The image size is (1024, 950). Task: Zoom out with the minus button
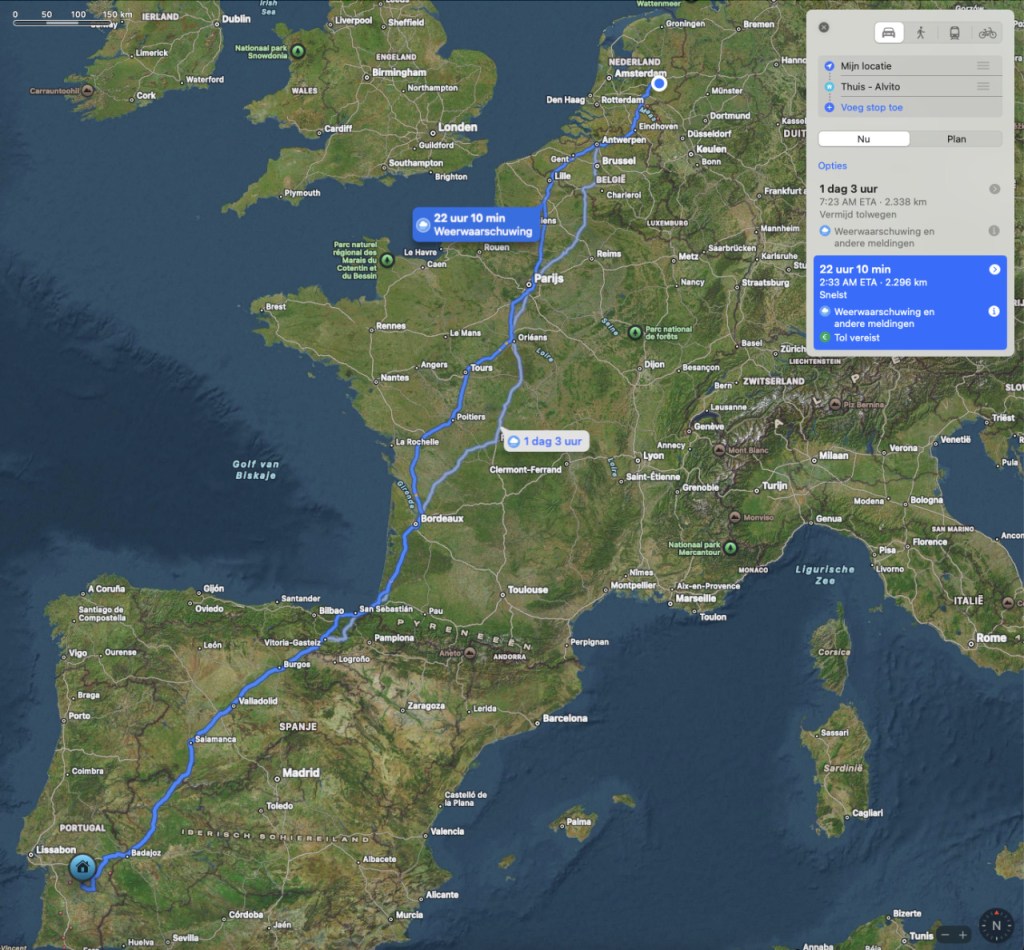945,934
